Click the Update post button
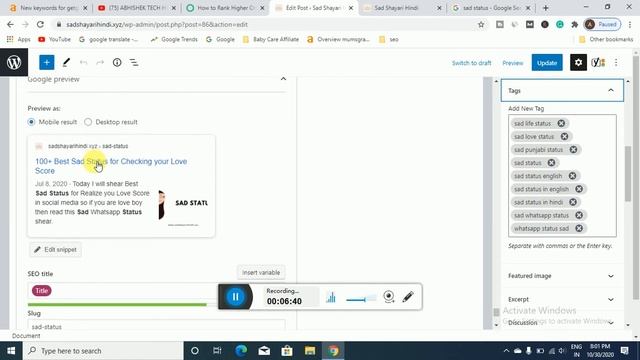 click(x=547, y=63)
